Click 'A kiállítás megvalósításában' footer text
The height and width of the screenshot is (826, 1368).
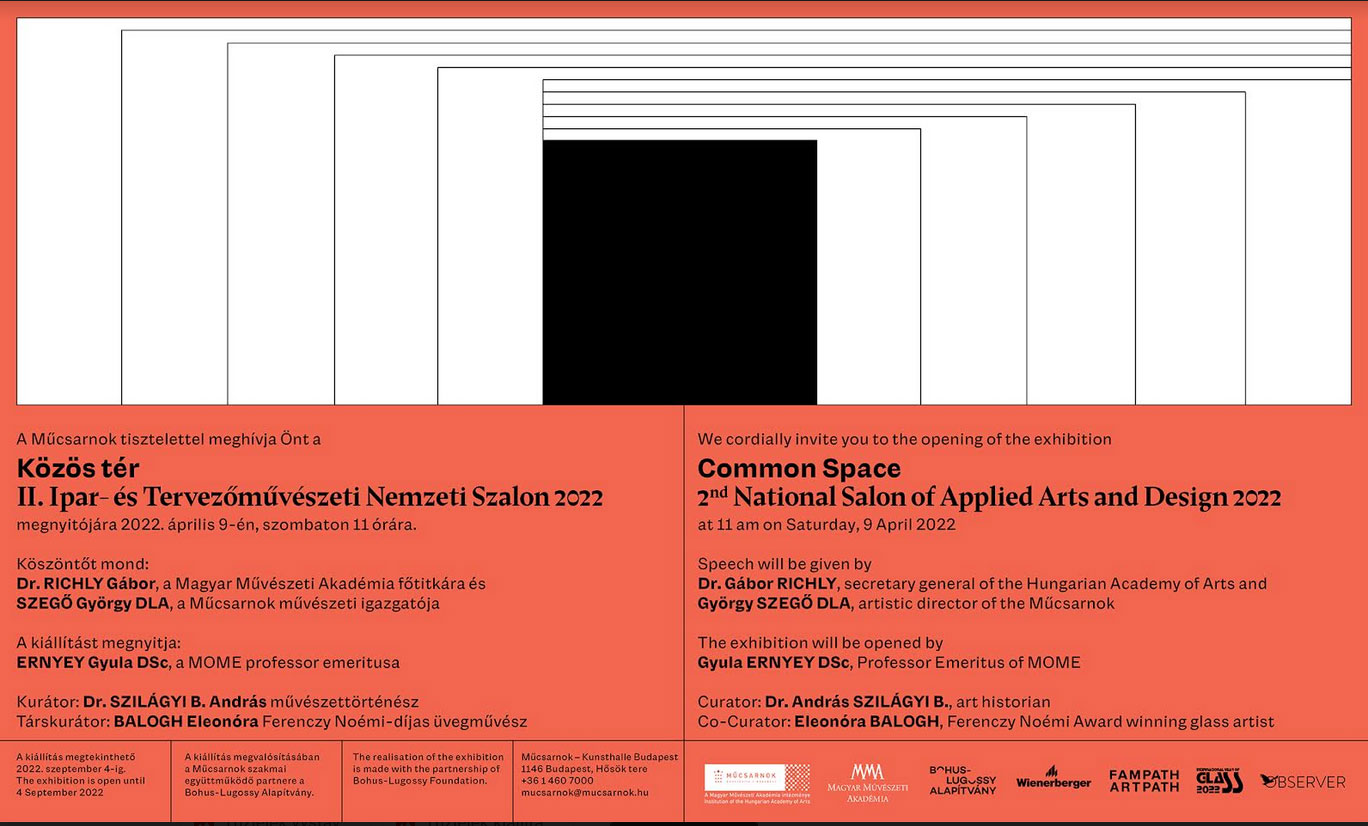point(253,757)
